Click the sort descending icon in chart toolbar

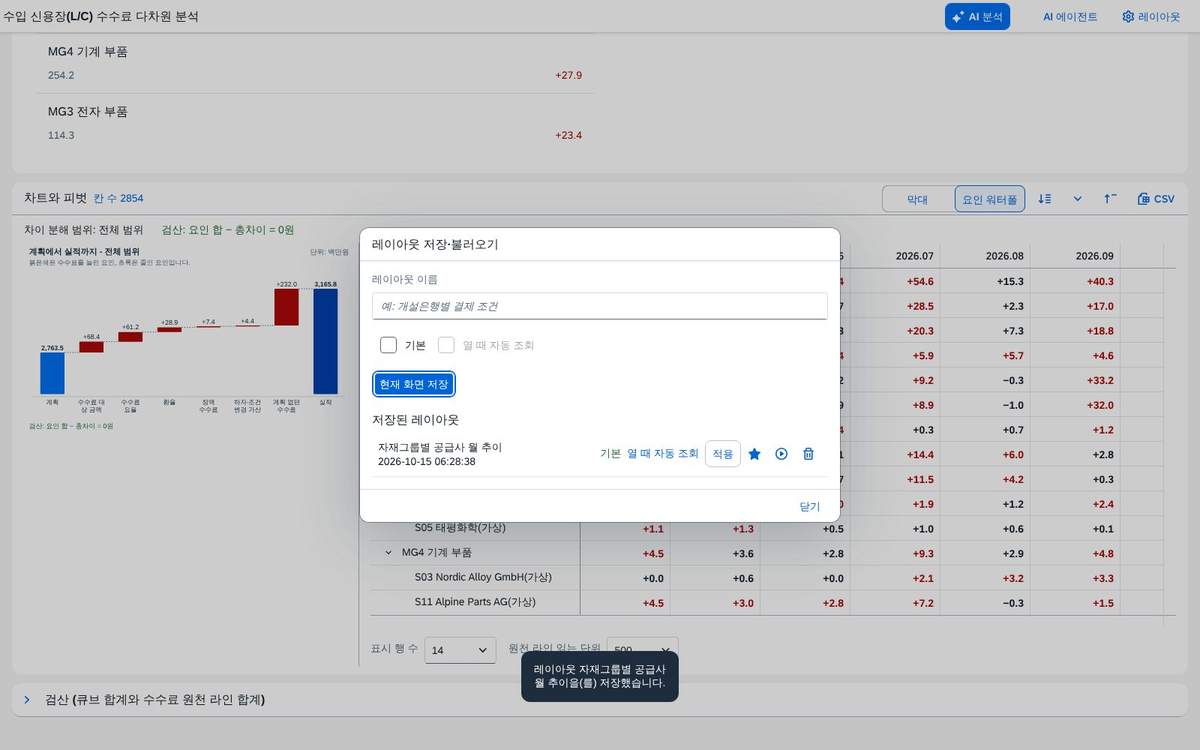(1045, 199)
